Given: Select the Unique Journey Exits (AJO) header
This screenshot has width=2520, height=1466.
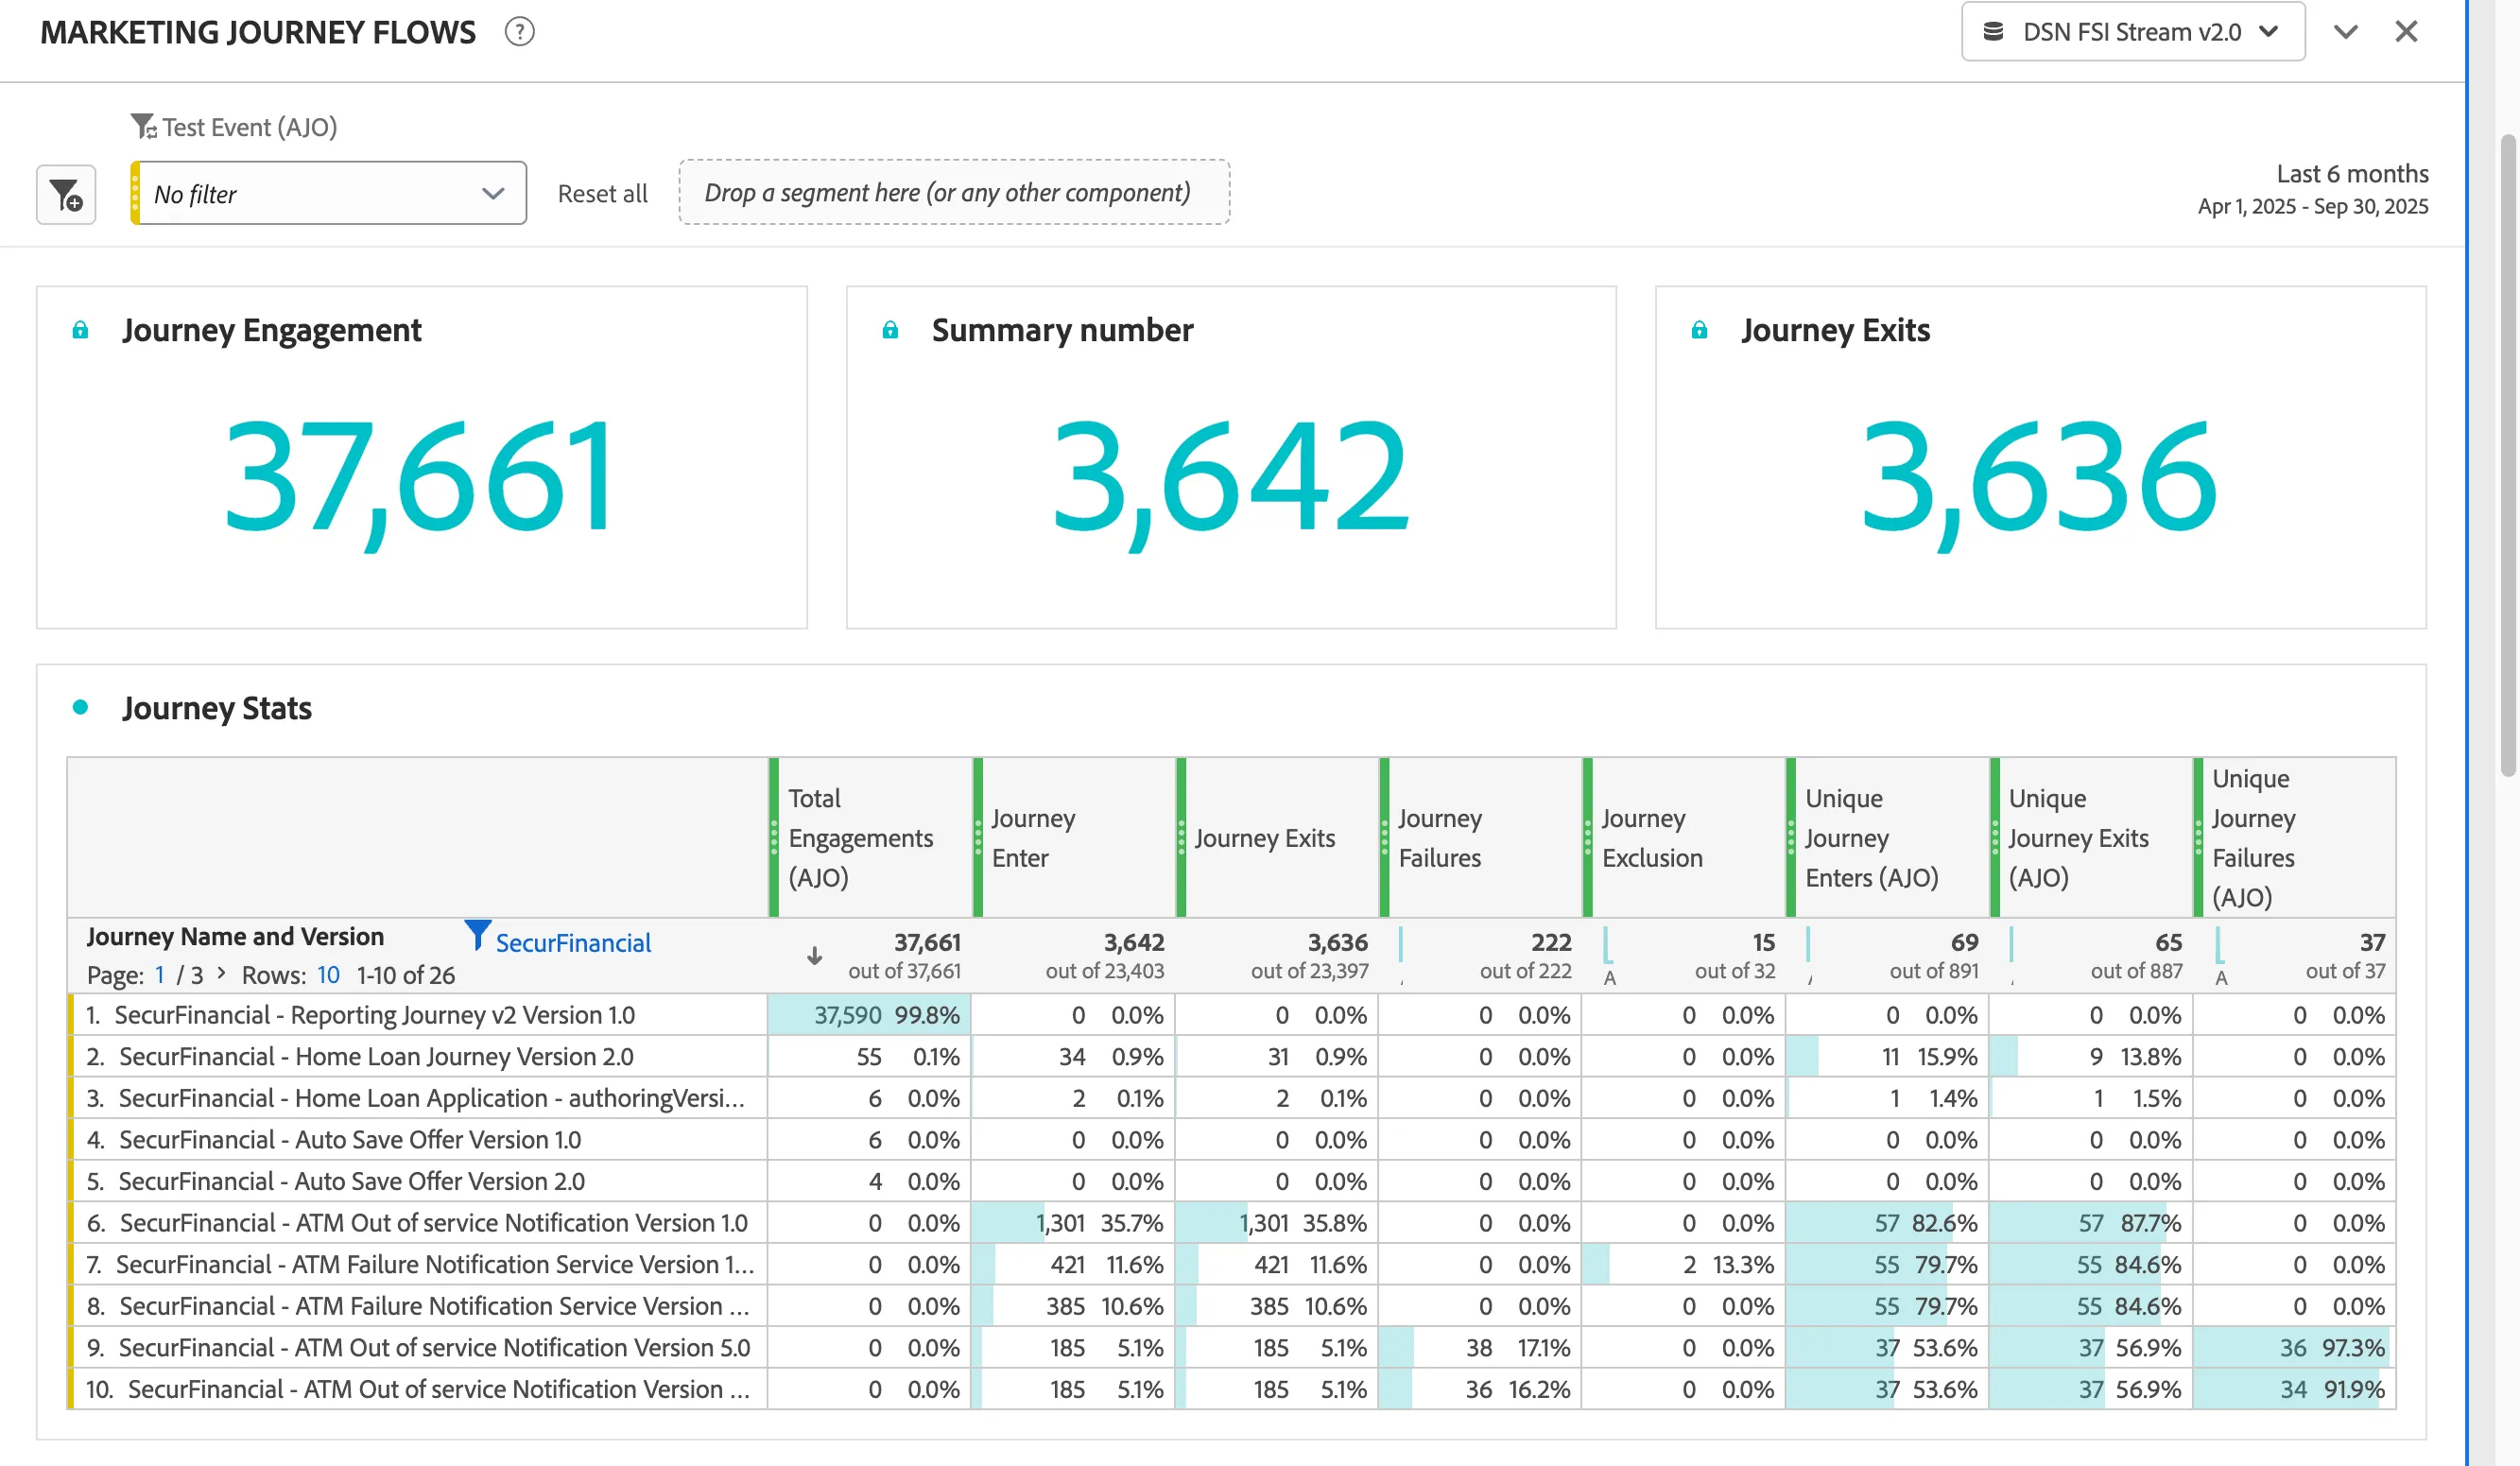Looking at the screenshot, I should pos(2092,838).
